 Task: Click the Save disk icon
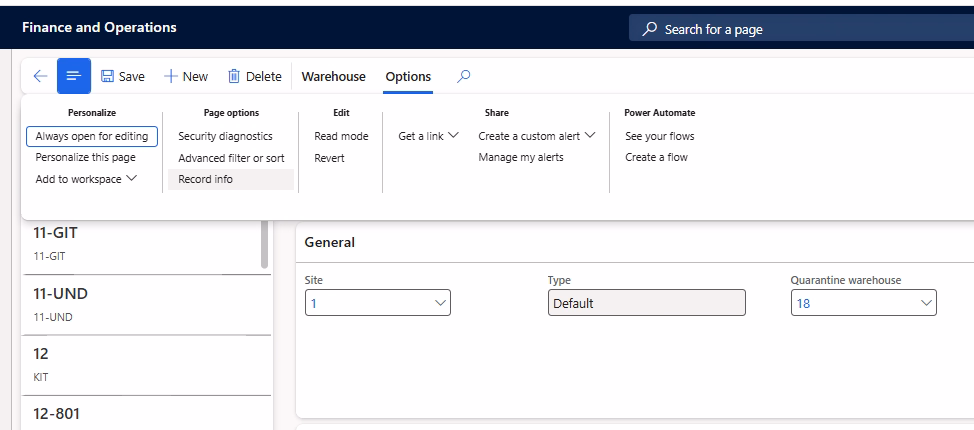coord(107,76)
